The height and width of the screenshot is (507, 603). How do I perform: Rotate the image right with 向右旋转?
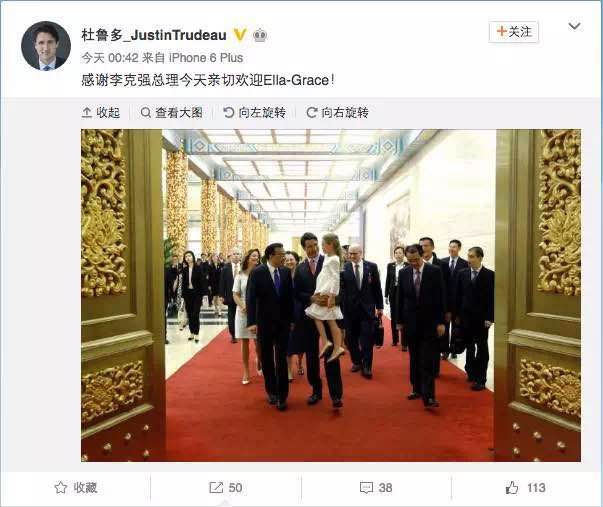pos(338,113)
